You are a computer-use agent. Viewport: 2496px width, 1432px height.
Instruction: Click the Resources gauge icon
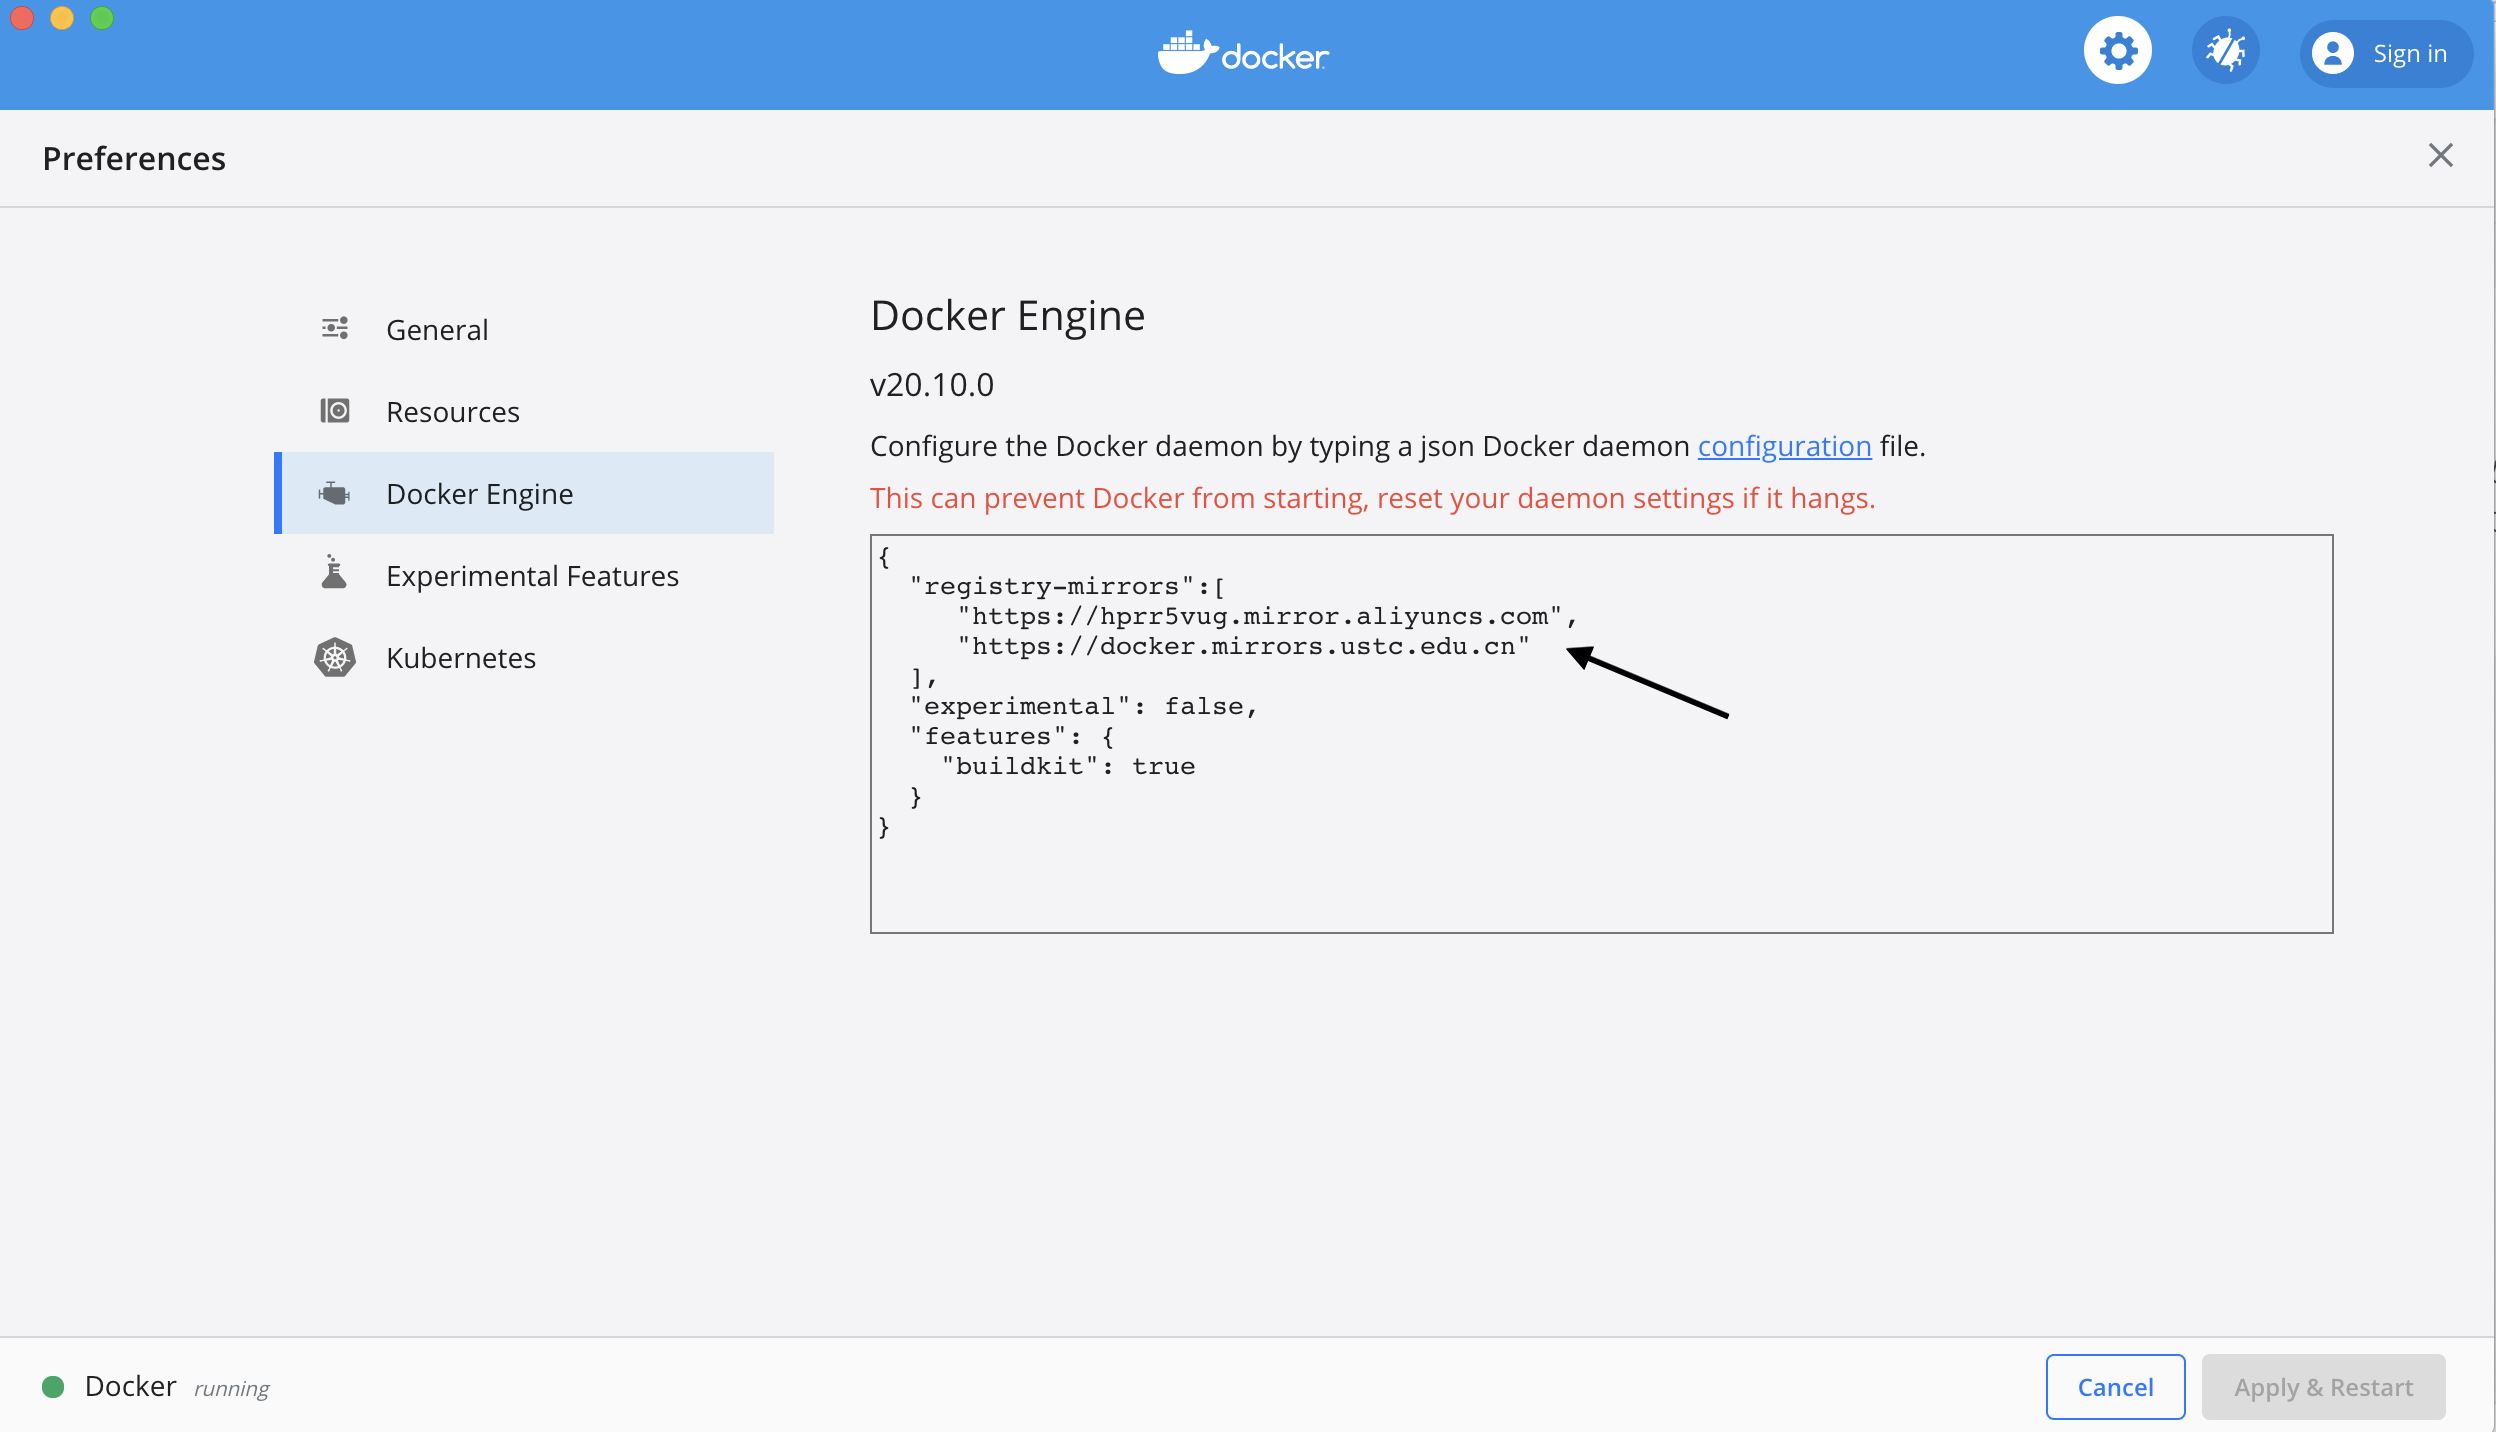click(x=335, y=410)
